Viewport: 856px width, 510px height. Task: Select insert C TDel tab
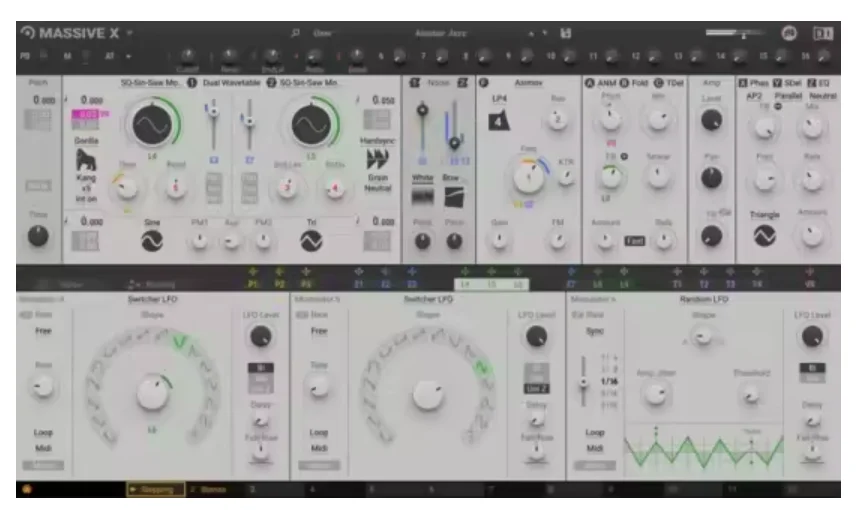pos(669,83)
